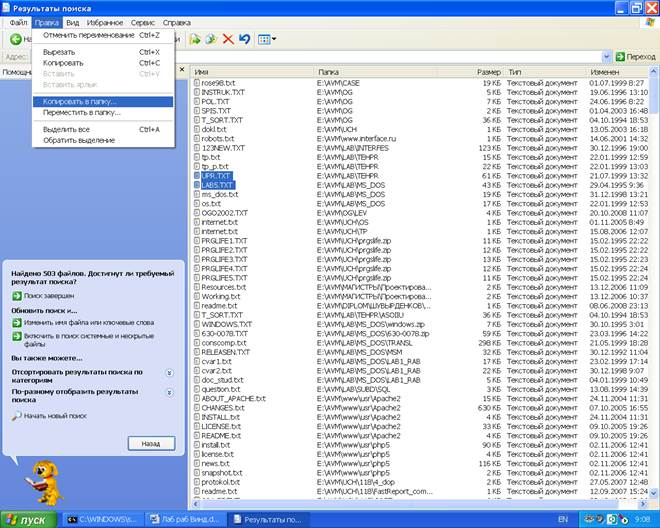This screenshot has height=528, width=660.
Task: Click the Move To folder toolbar icon
Action: point(195,39)
